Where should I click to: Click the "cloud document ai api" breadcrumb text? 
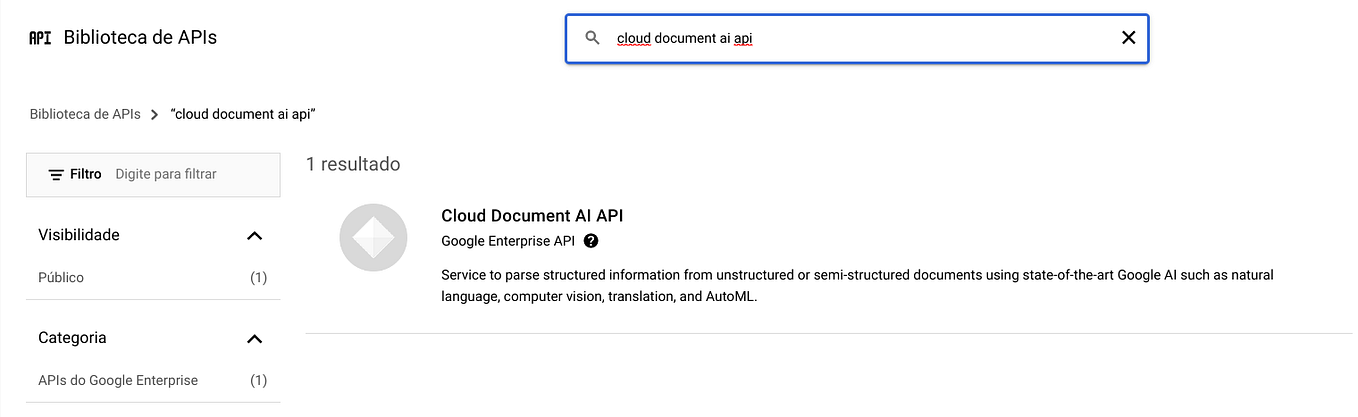(x=244, y=114)
